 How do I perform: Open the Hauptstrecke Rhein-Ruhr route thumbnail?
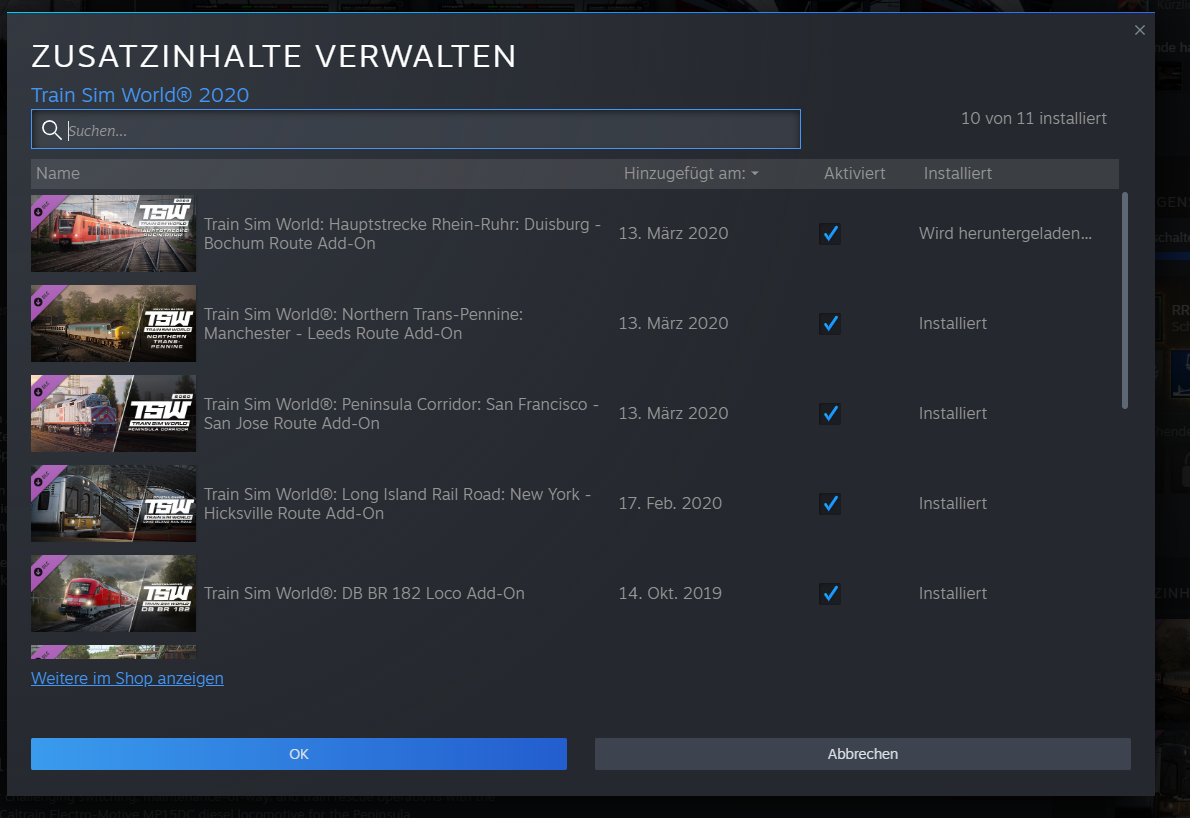tap(113, 234)
